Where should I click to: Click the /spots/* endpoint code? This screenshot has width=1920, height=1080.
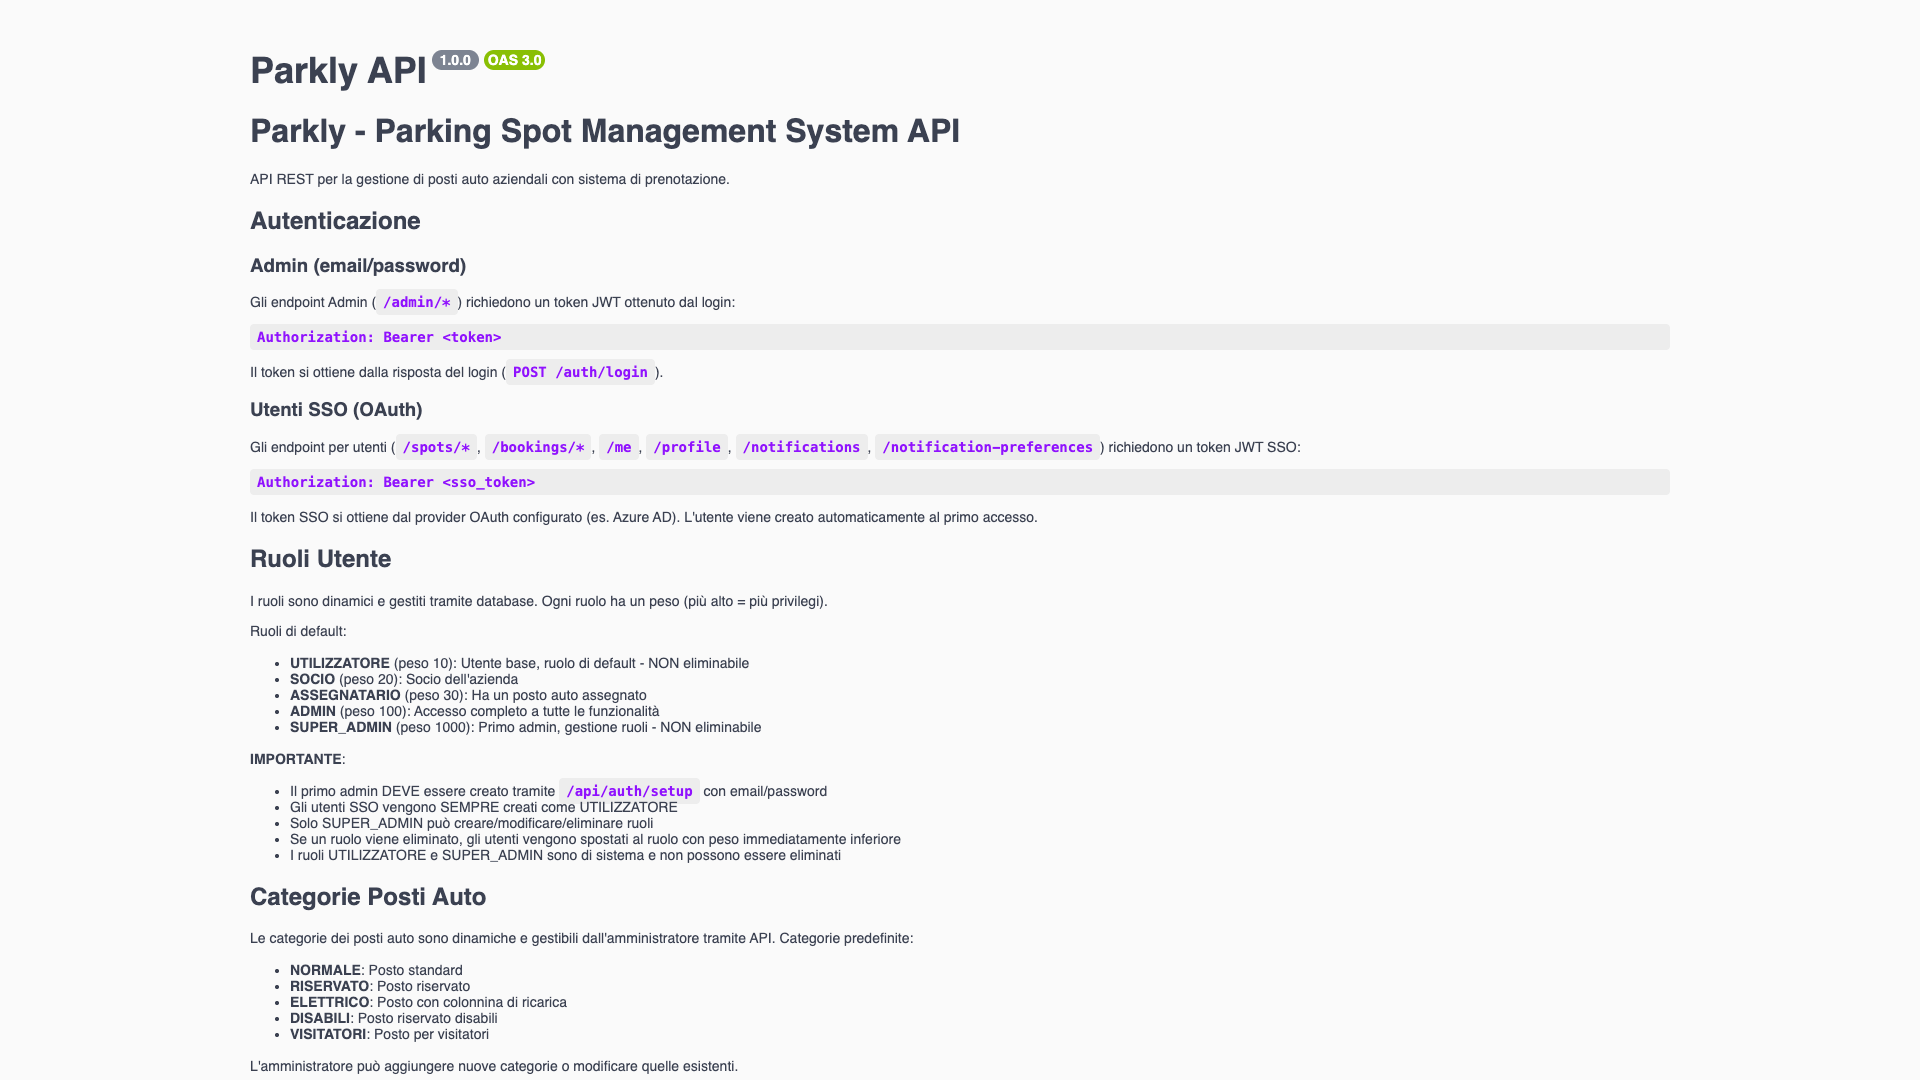click(x=436, y=447)
